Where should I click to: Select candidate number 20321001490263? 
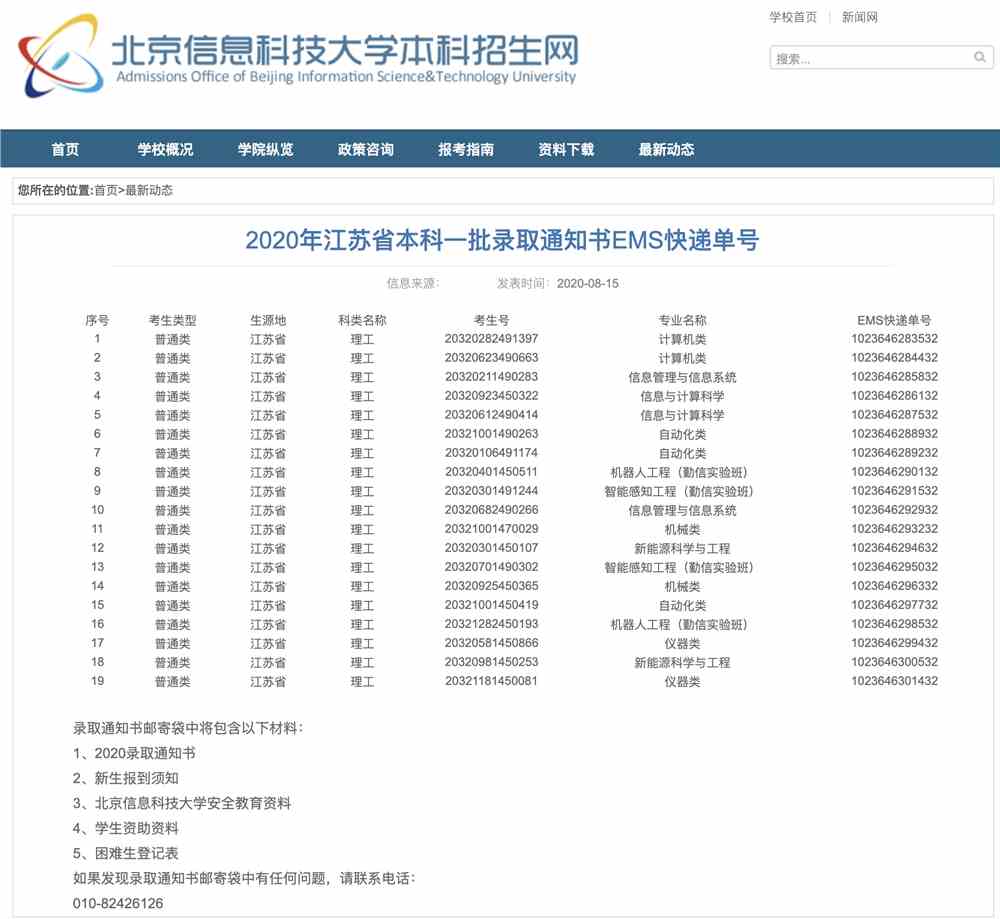point(491,434)
